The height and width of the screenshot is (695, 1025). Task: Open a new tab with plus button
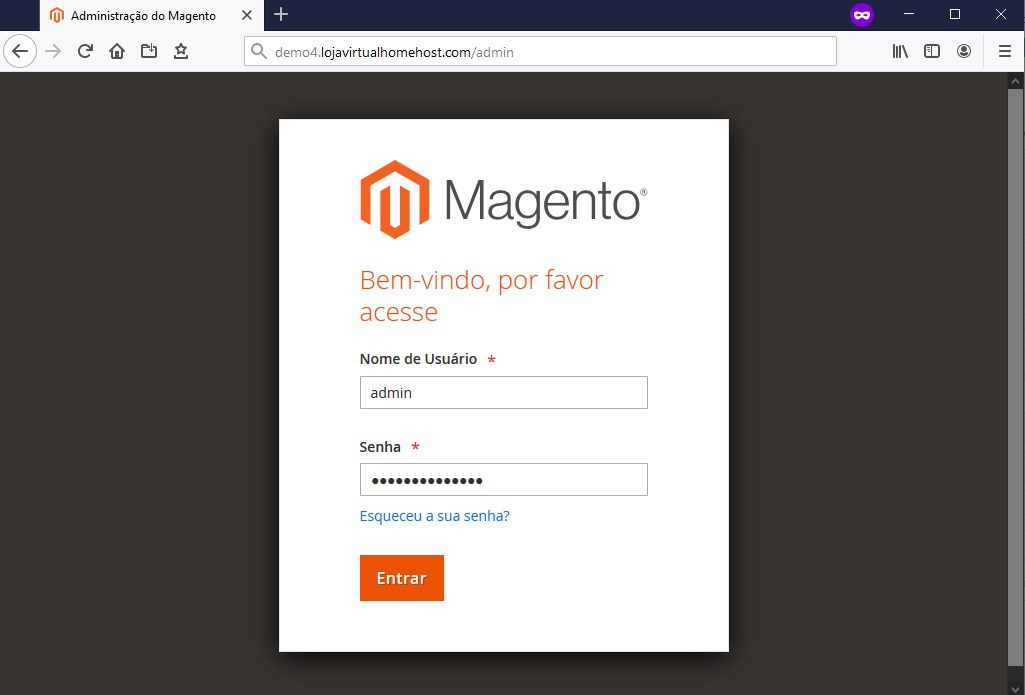[x=281, y=14]
